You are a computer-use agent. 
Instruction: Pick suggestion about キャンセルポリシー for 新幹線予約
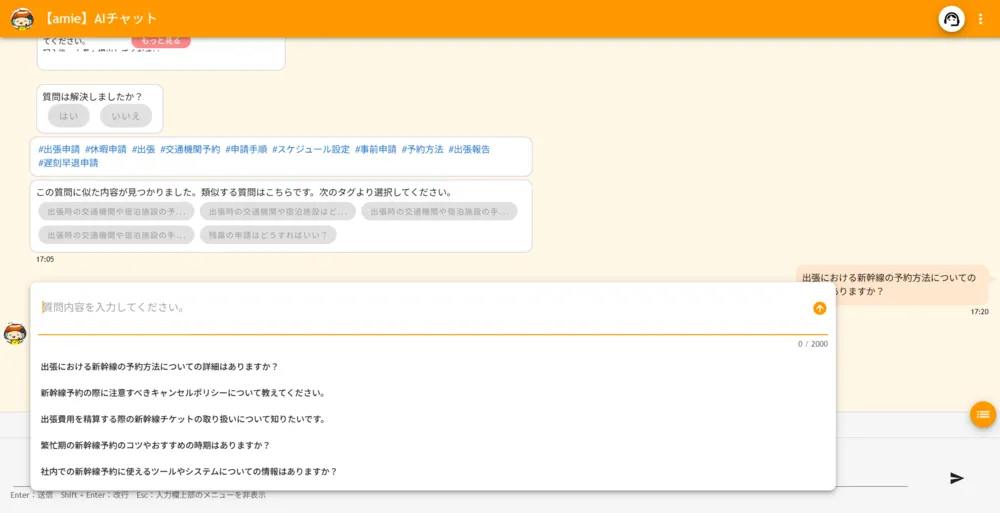[183, 393]
